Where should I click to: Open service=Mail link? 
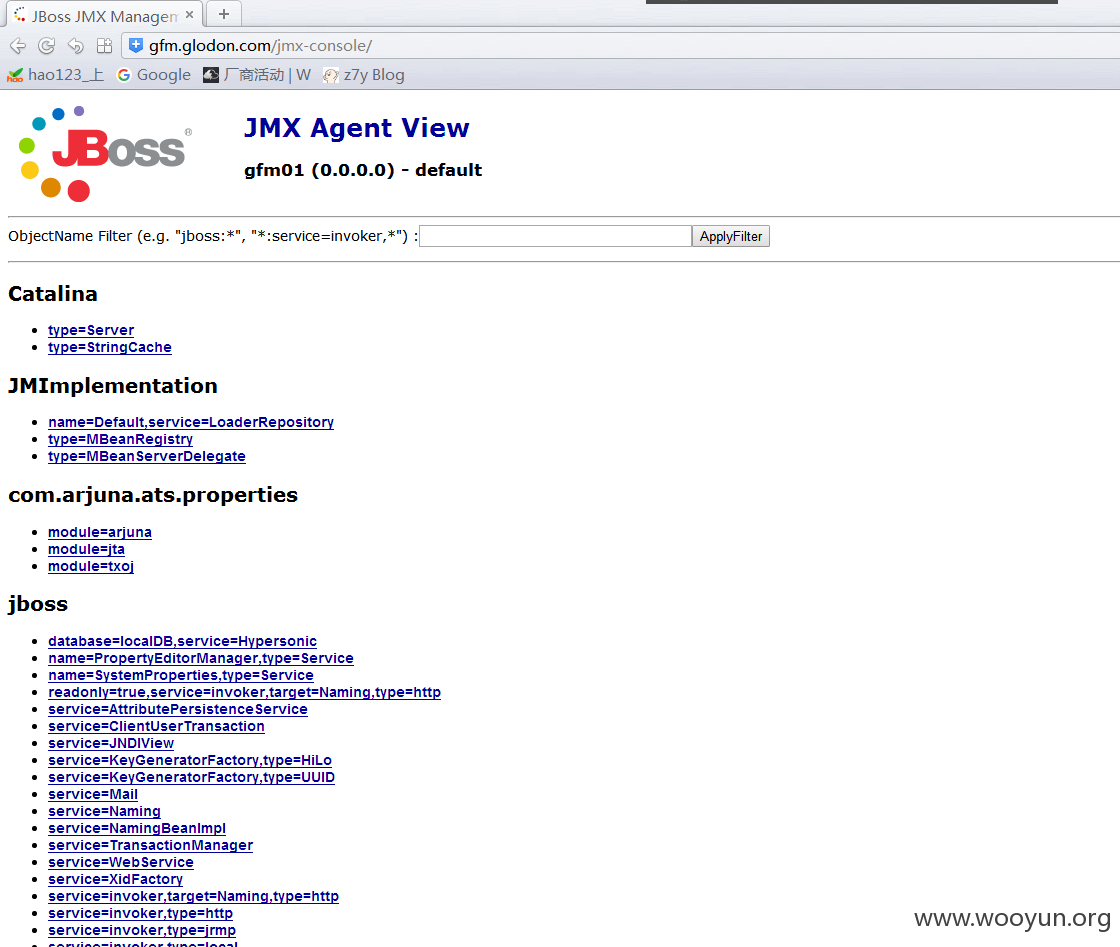coord(93,795)
